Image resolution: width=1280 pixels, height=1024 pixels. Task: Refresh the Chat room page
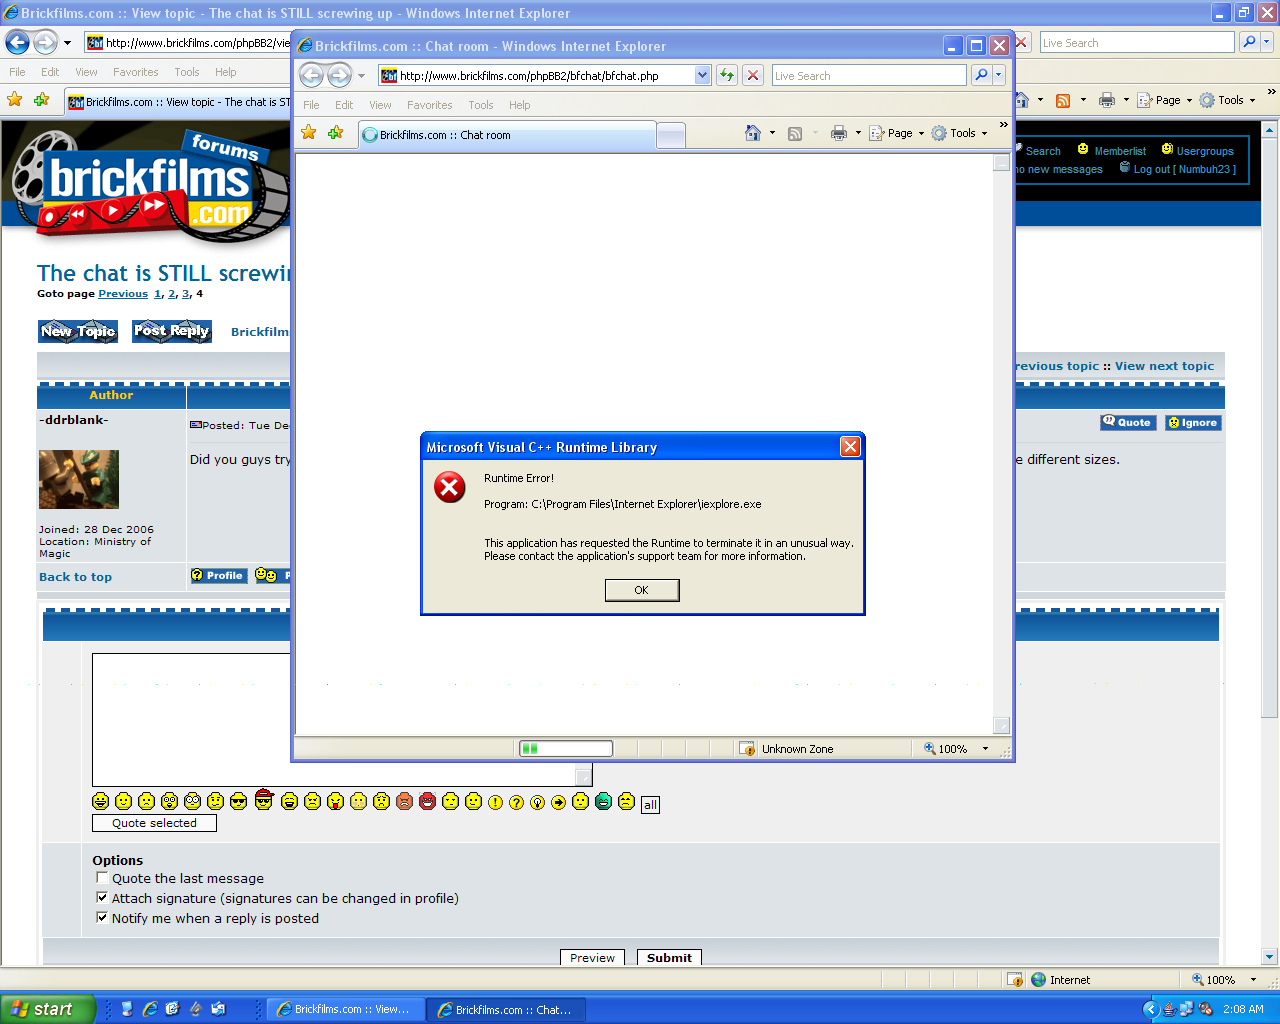coord(727,75)
